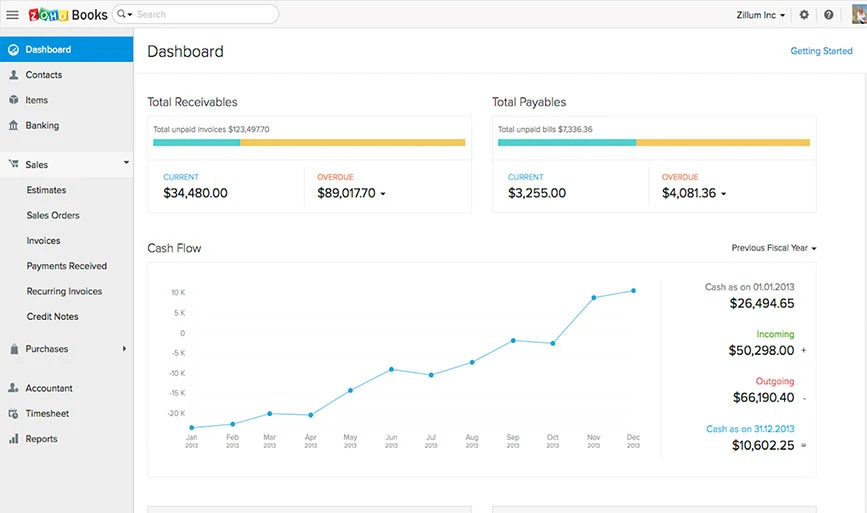
Task: Click the Reports bar chart icon
Action: pyautogui.click(x=14, y=439)
